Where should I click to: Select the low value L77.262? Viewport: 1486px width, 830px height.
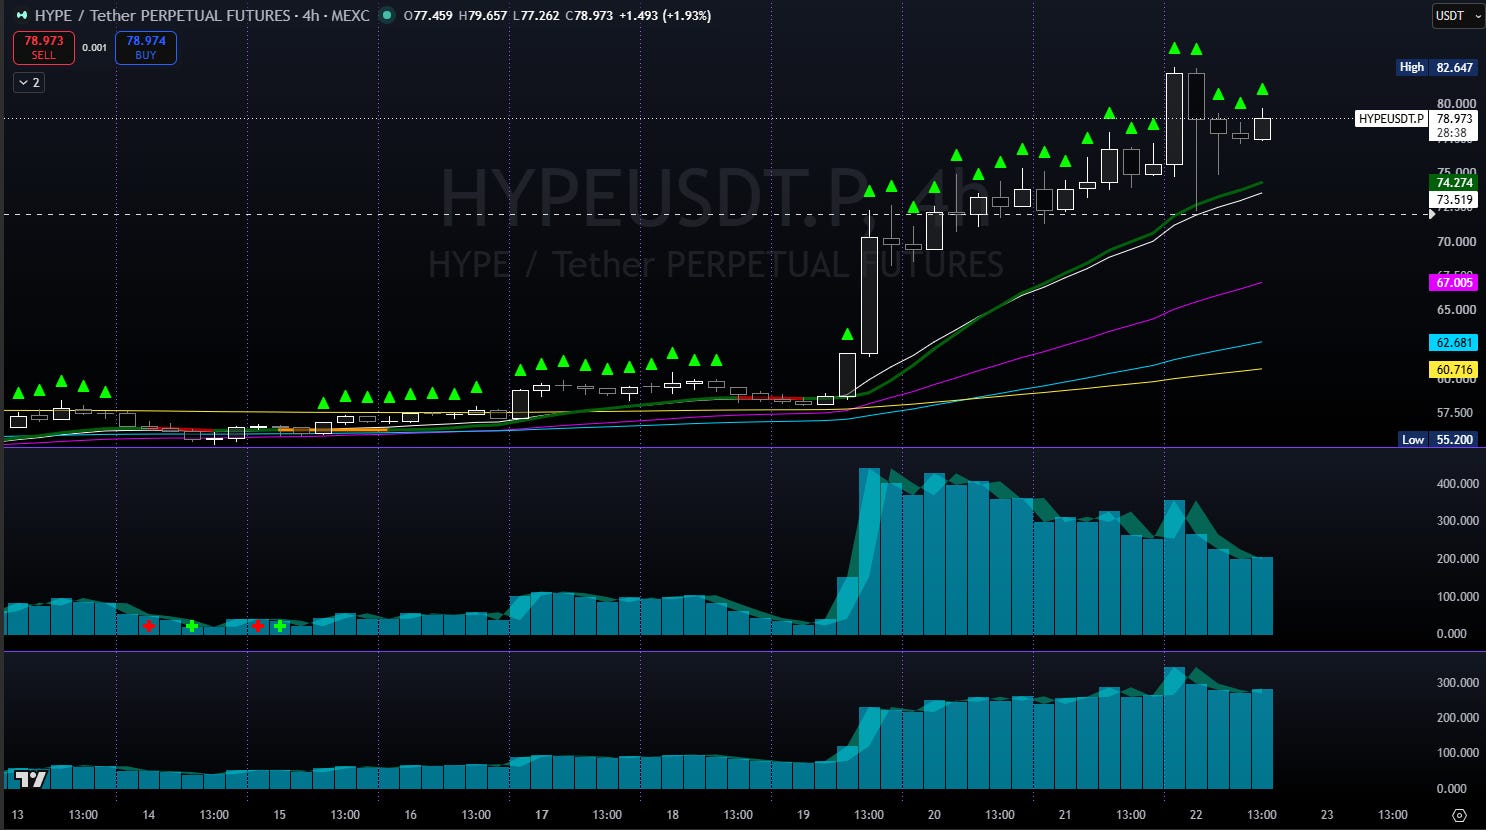(x=536, y=16)
